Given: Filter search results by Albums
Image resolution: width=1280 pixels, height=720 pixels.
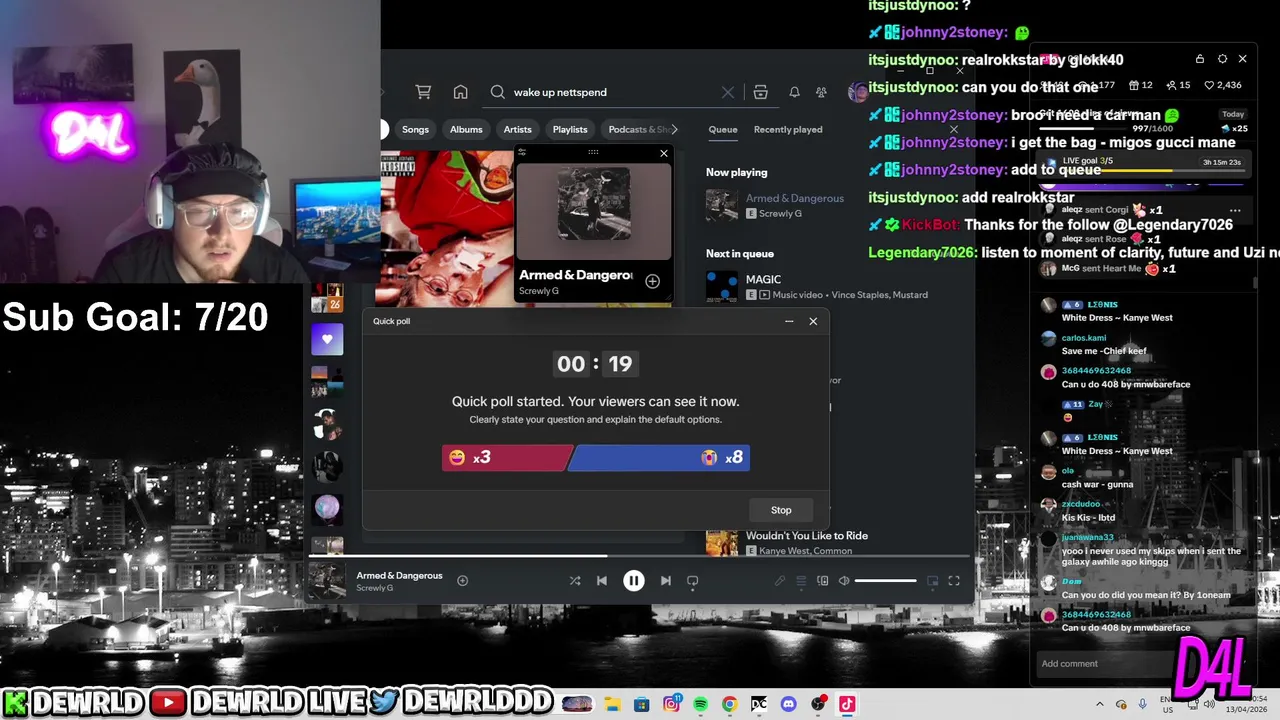Looking at the screenshot, I should [x=466, y=129].
